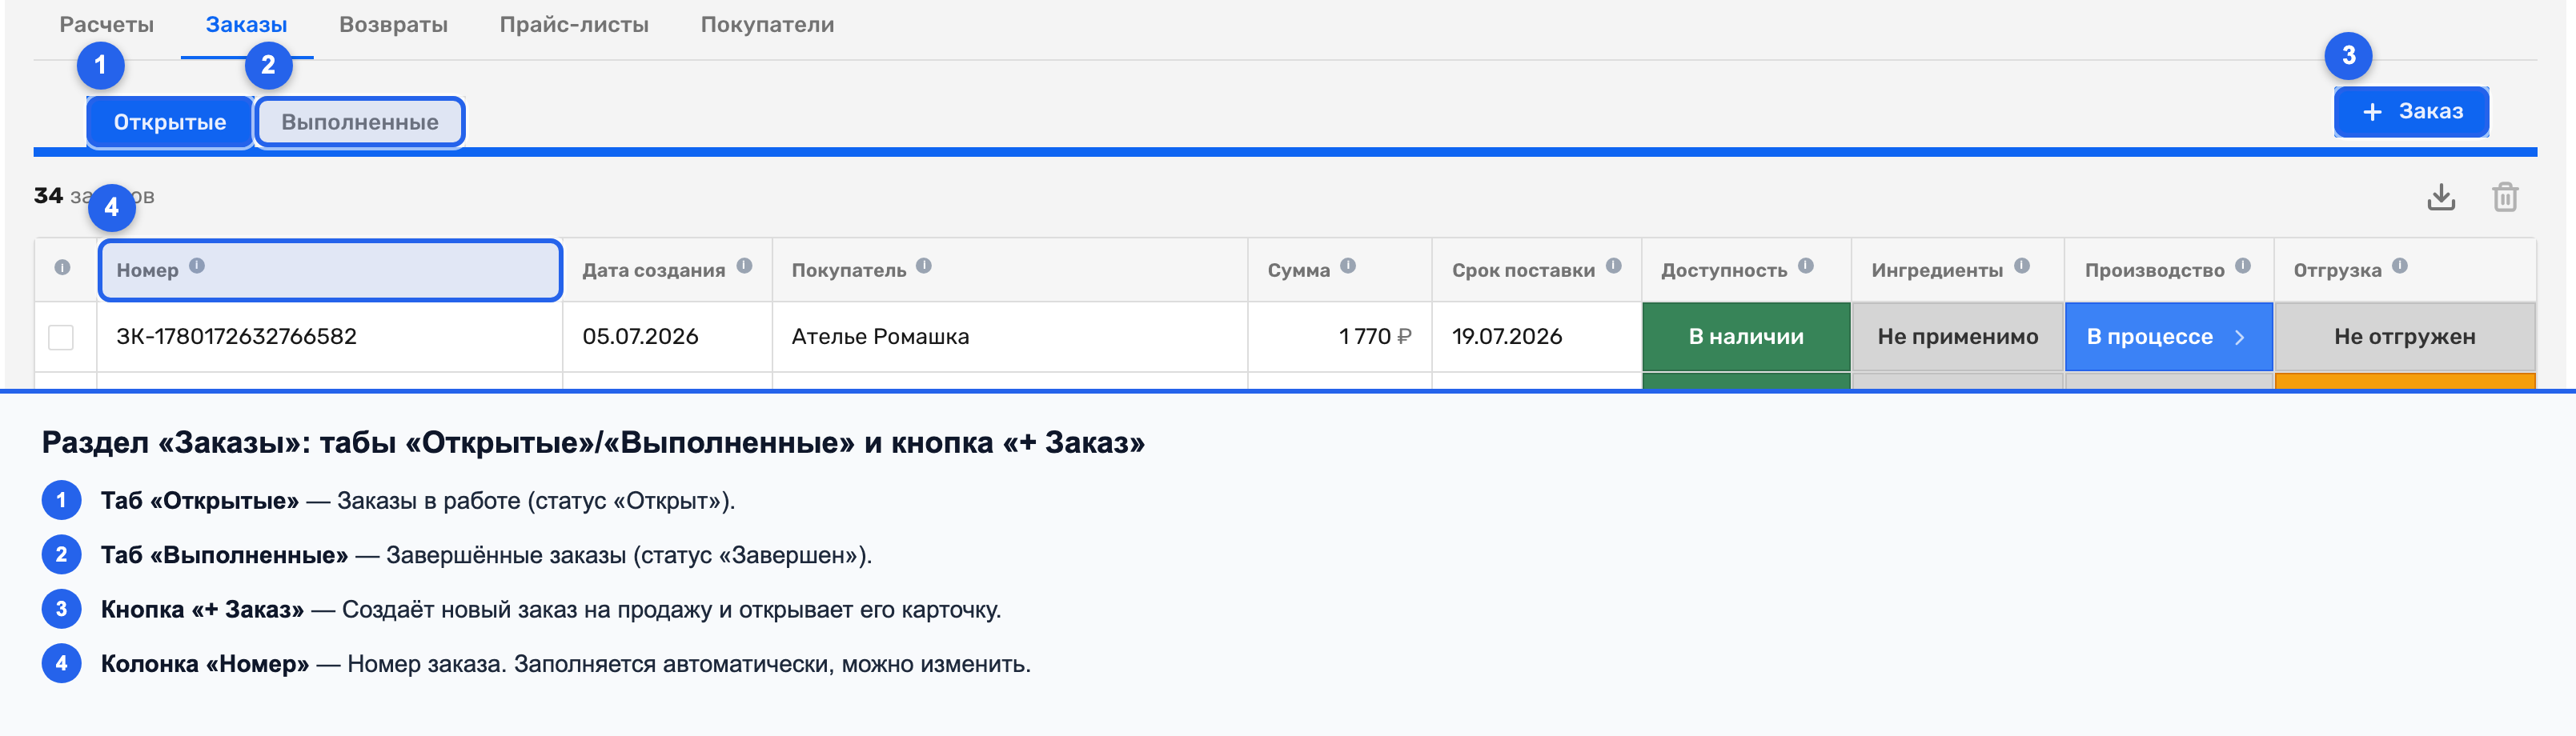Go to the Прайс-листы tab
The image size is (2576, 736).
pyautogui.click(x=574, y=25)
